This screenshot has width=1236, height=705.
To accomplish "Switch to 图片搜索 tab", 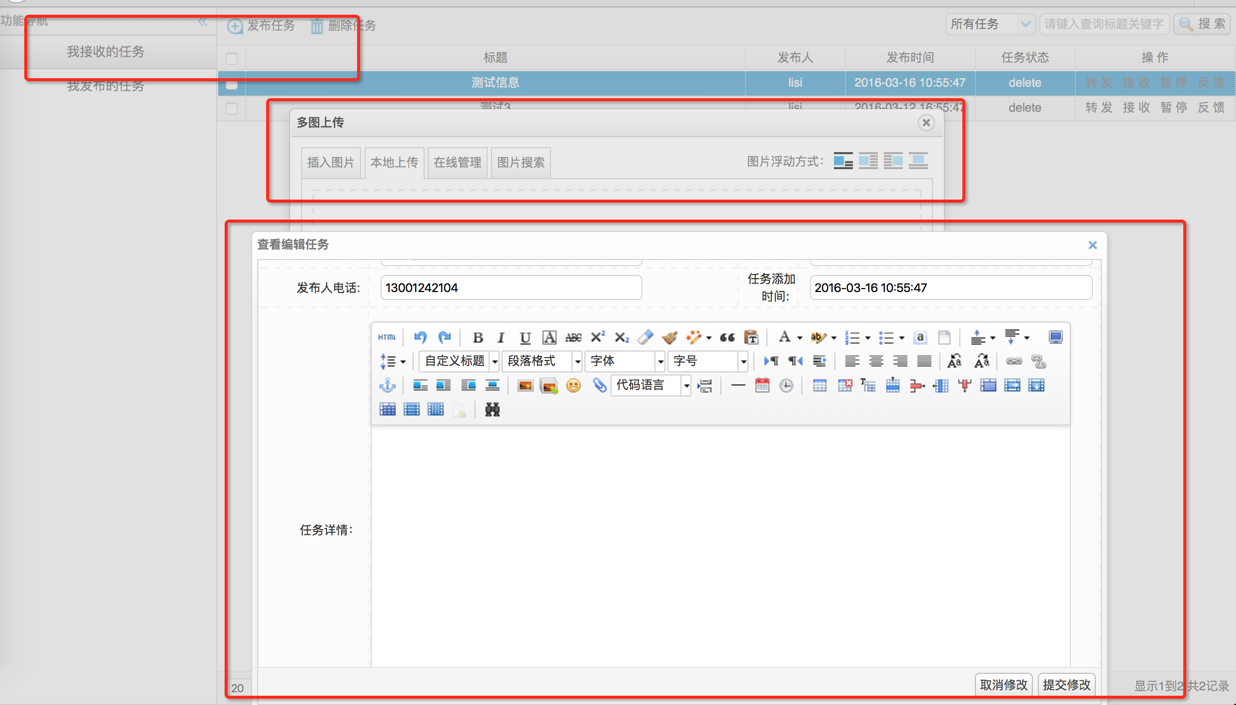I will (x=521, y=162).
